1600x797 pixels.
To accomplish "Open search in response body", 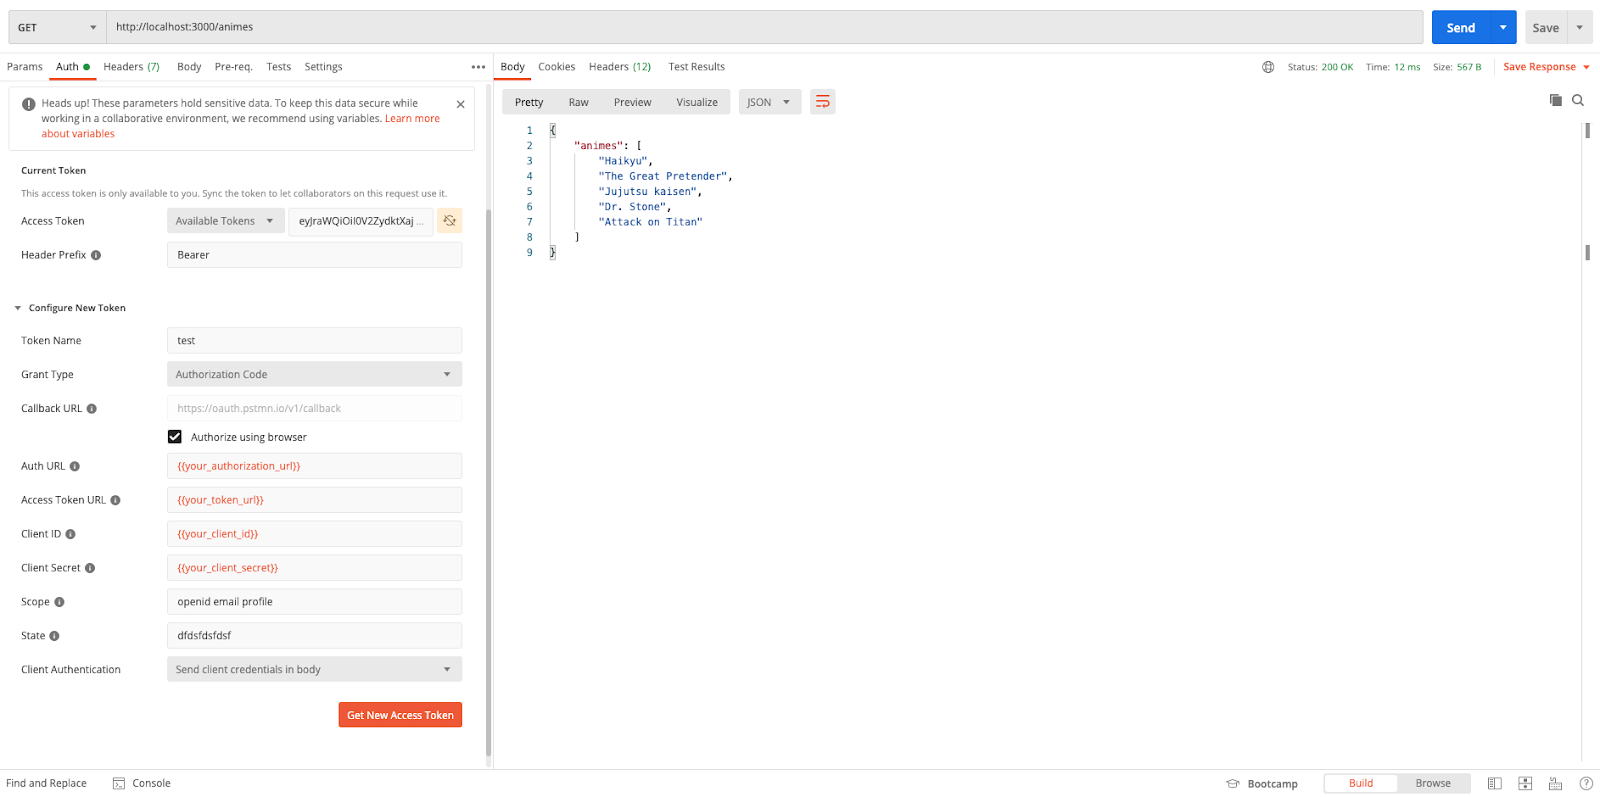I will [1578, 100].
